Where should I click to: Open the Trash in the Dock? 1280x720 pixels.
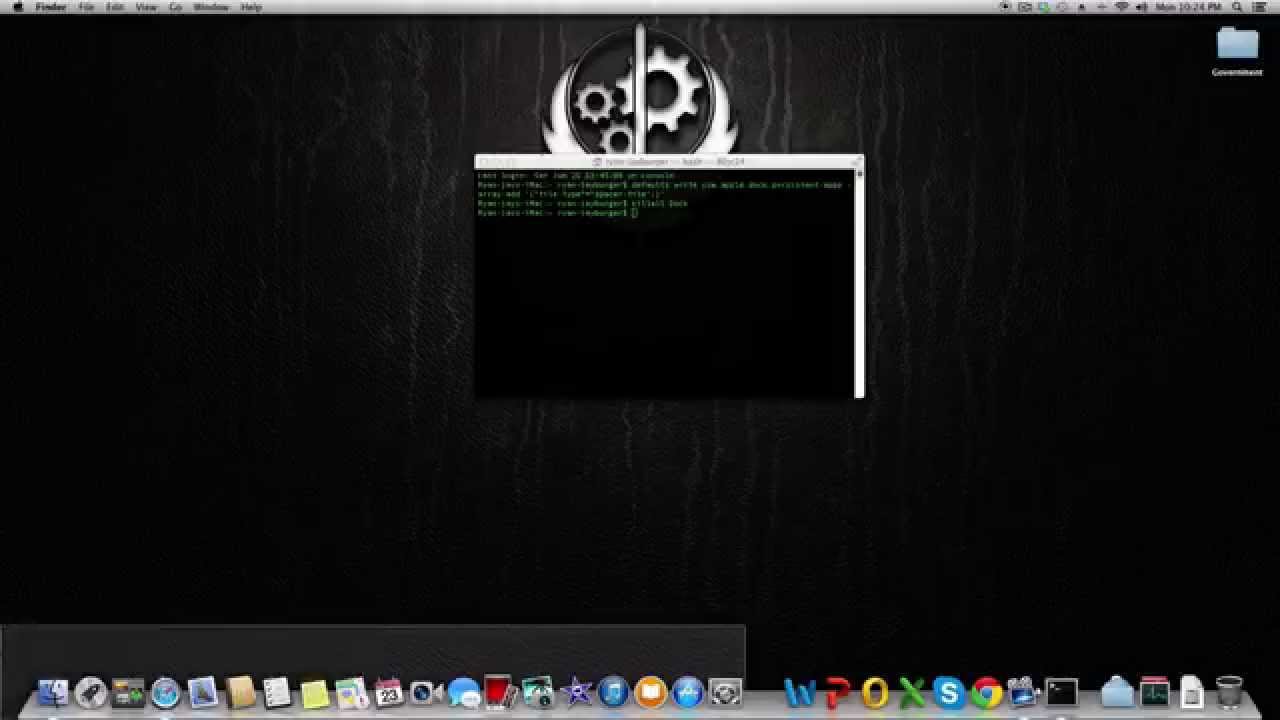tap(1229, 692)
